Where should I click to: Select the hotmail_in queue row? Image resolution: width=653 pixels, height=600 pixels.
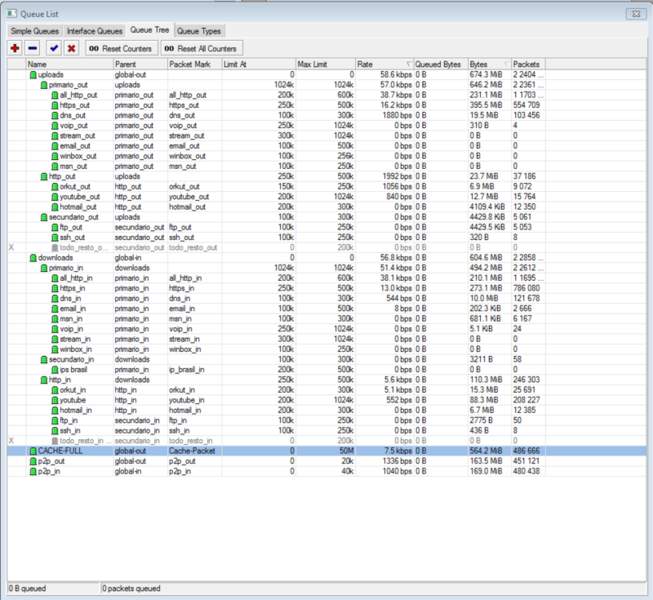click(x=327, y=411)
